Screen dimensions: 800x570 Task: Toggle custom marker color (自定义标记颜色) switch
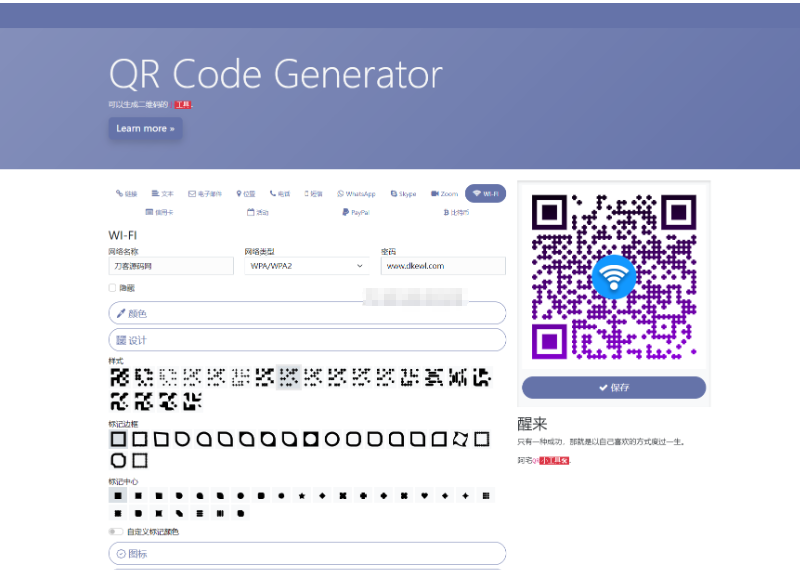click(116, 532)
